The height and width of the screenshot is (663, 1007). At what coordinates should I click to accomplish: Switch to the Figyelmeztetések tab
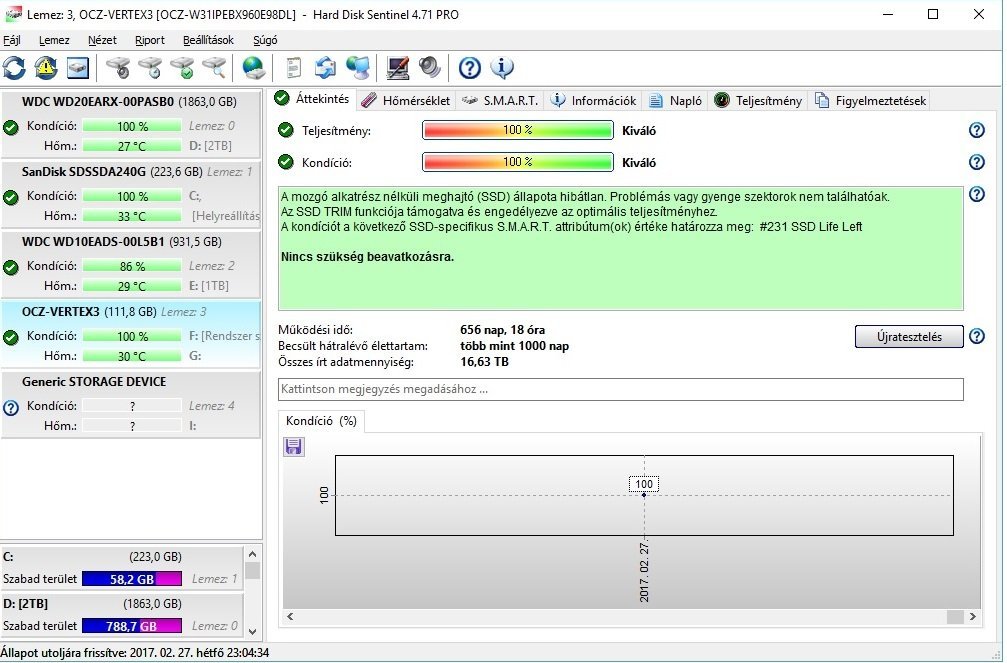(870, 101)
